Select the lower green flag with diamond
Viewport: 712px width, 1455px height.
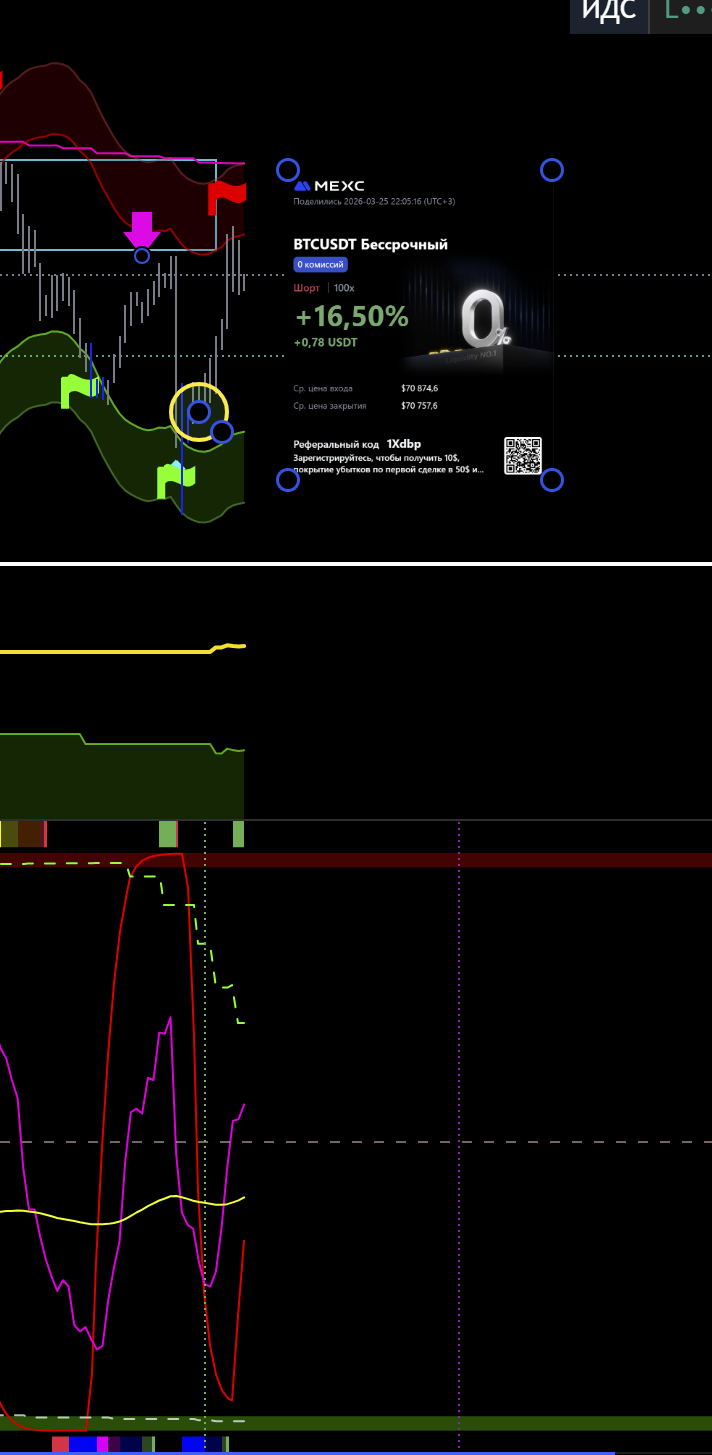175,478
